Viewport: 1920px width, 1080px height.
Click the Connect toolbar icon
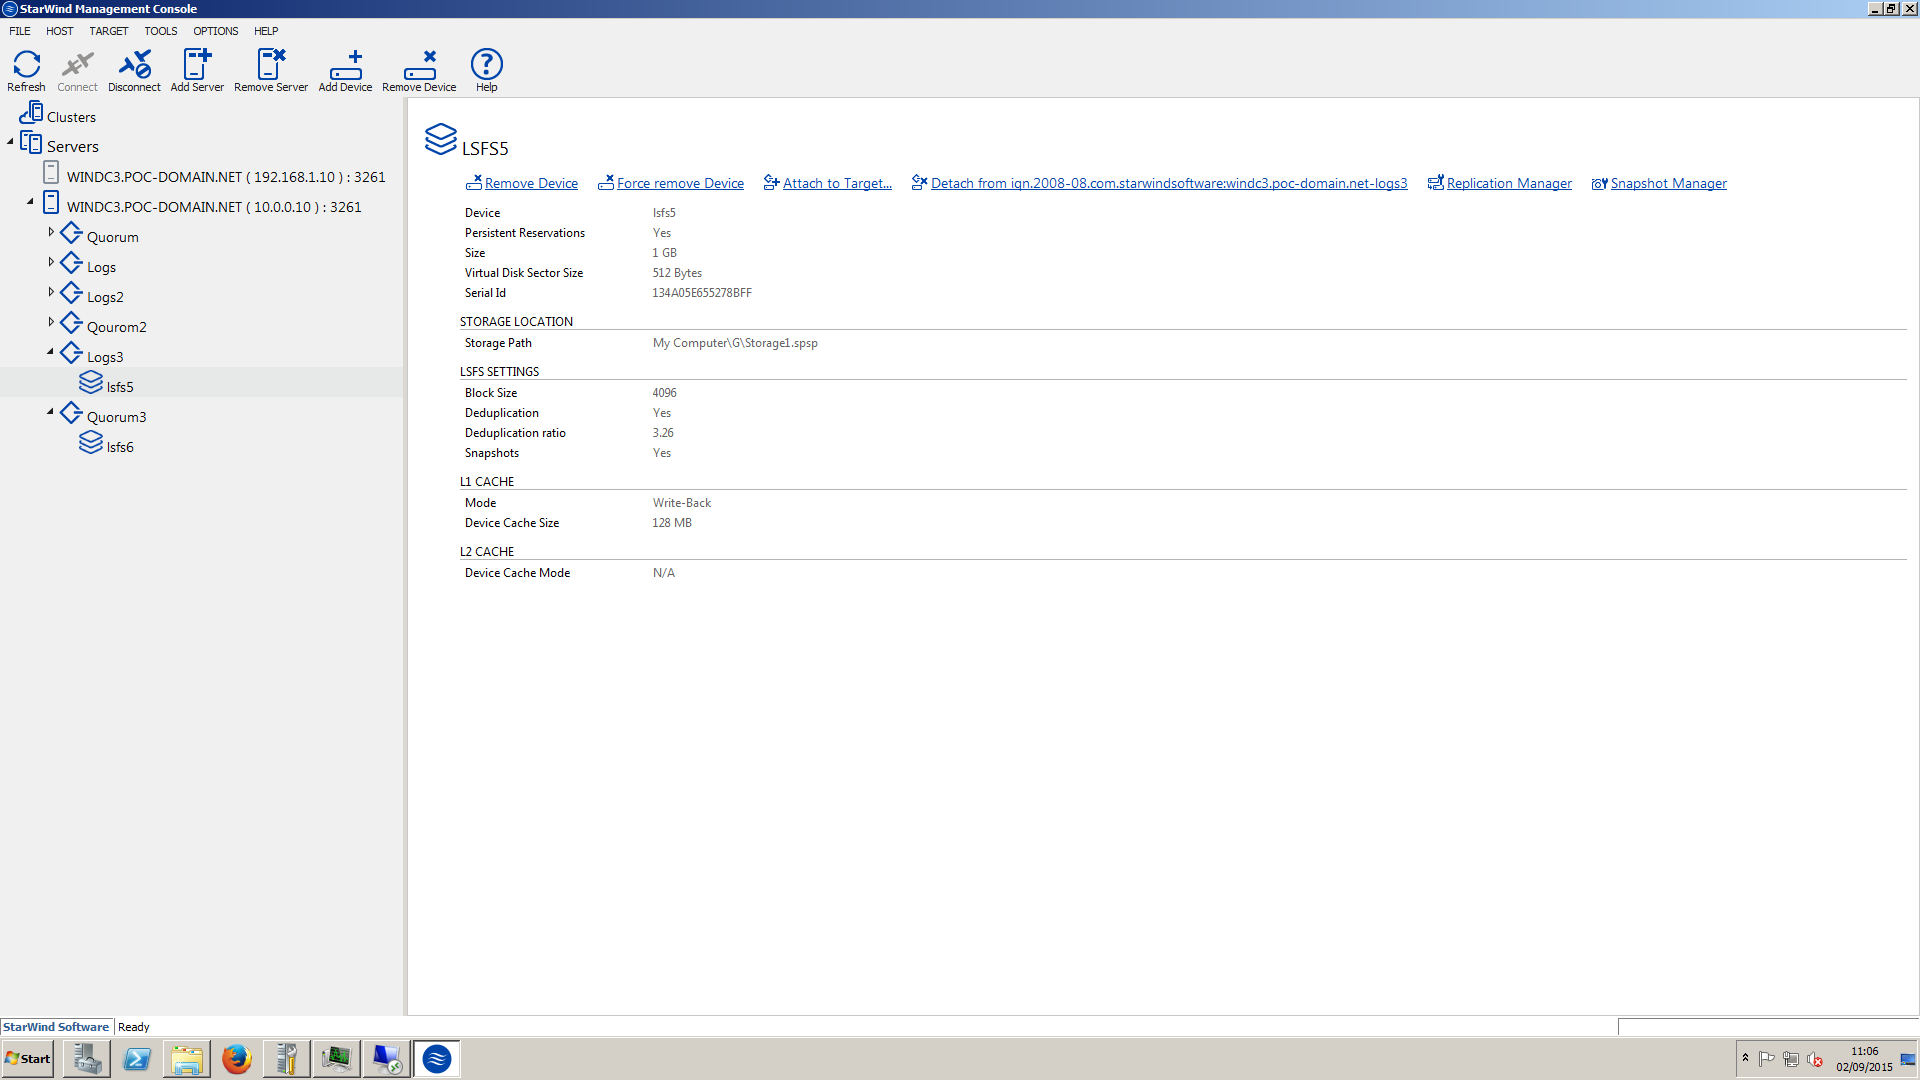click(x=77, y=70)
